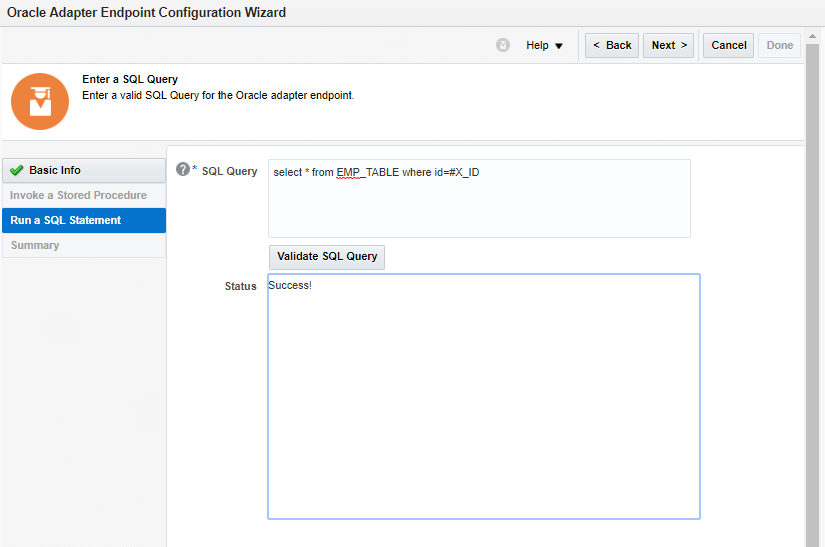Proceed with the Next button
Screen dimensions: 825x547
pyautogui.click(x=669, y=45)
